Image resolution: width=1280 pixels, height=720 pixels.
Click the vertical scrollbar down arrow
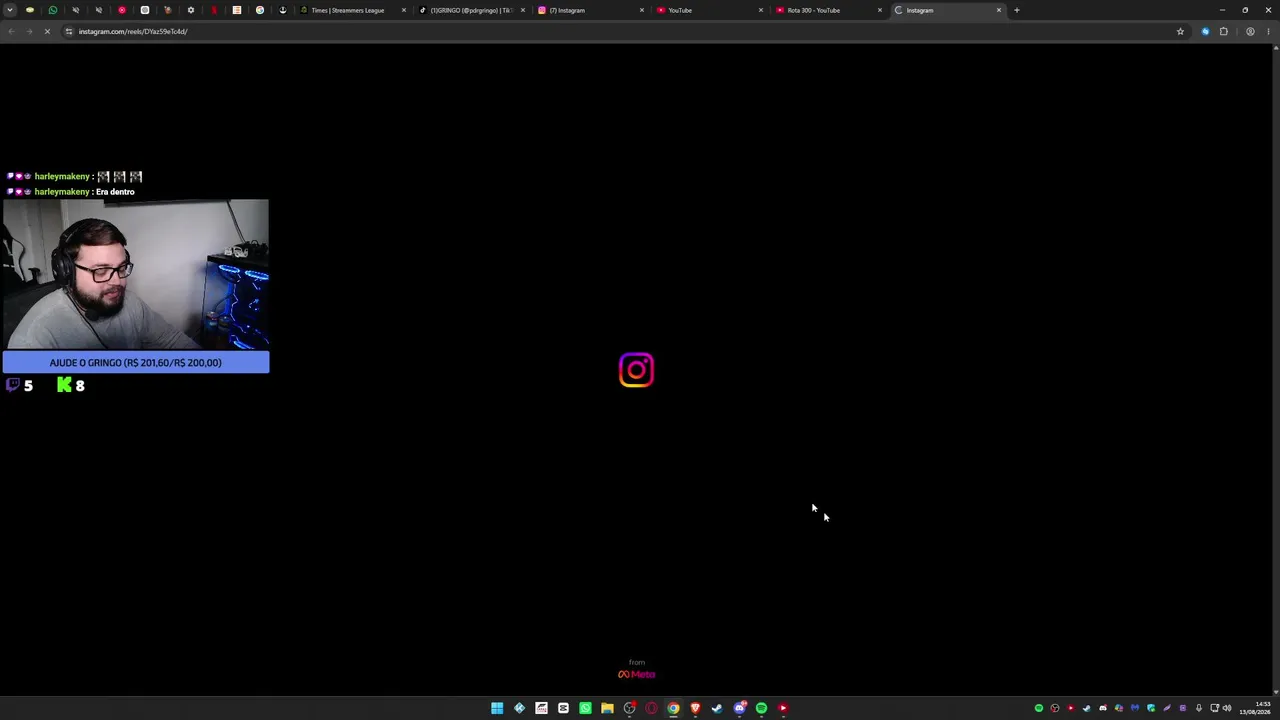tap(1275, 691)
